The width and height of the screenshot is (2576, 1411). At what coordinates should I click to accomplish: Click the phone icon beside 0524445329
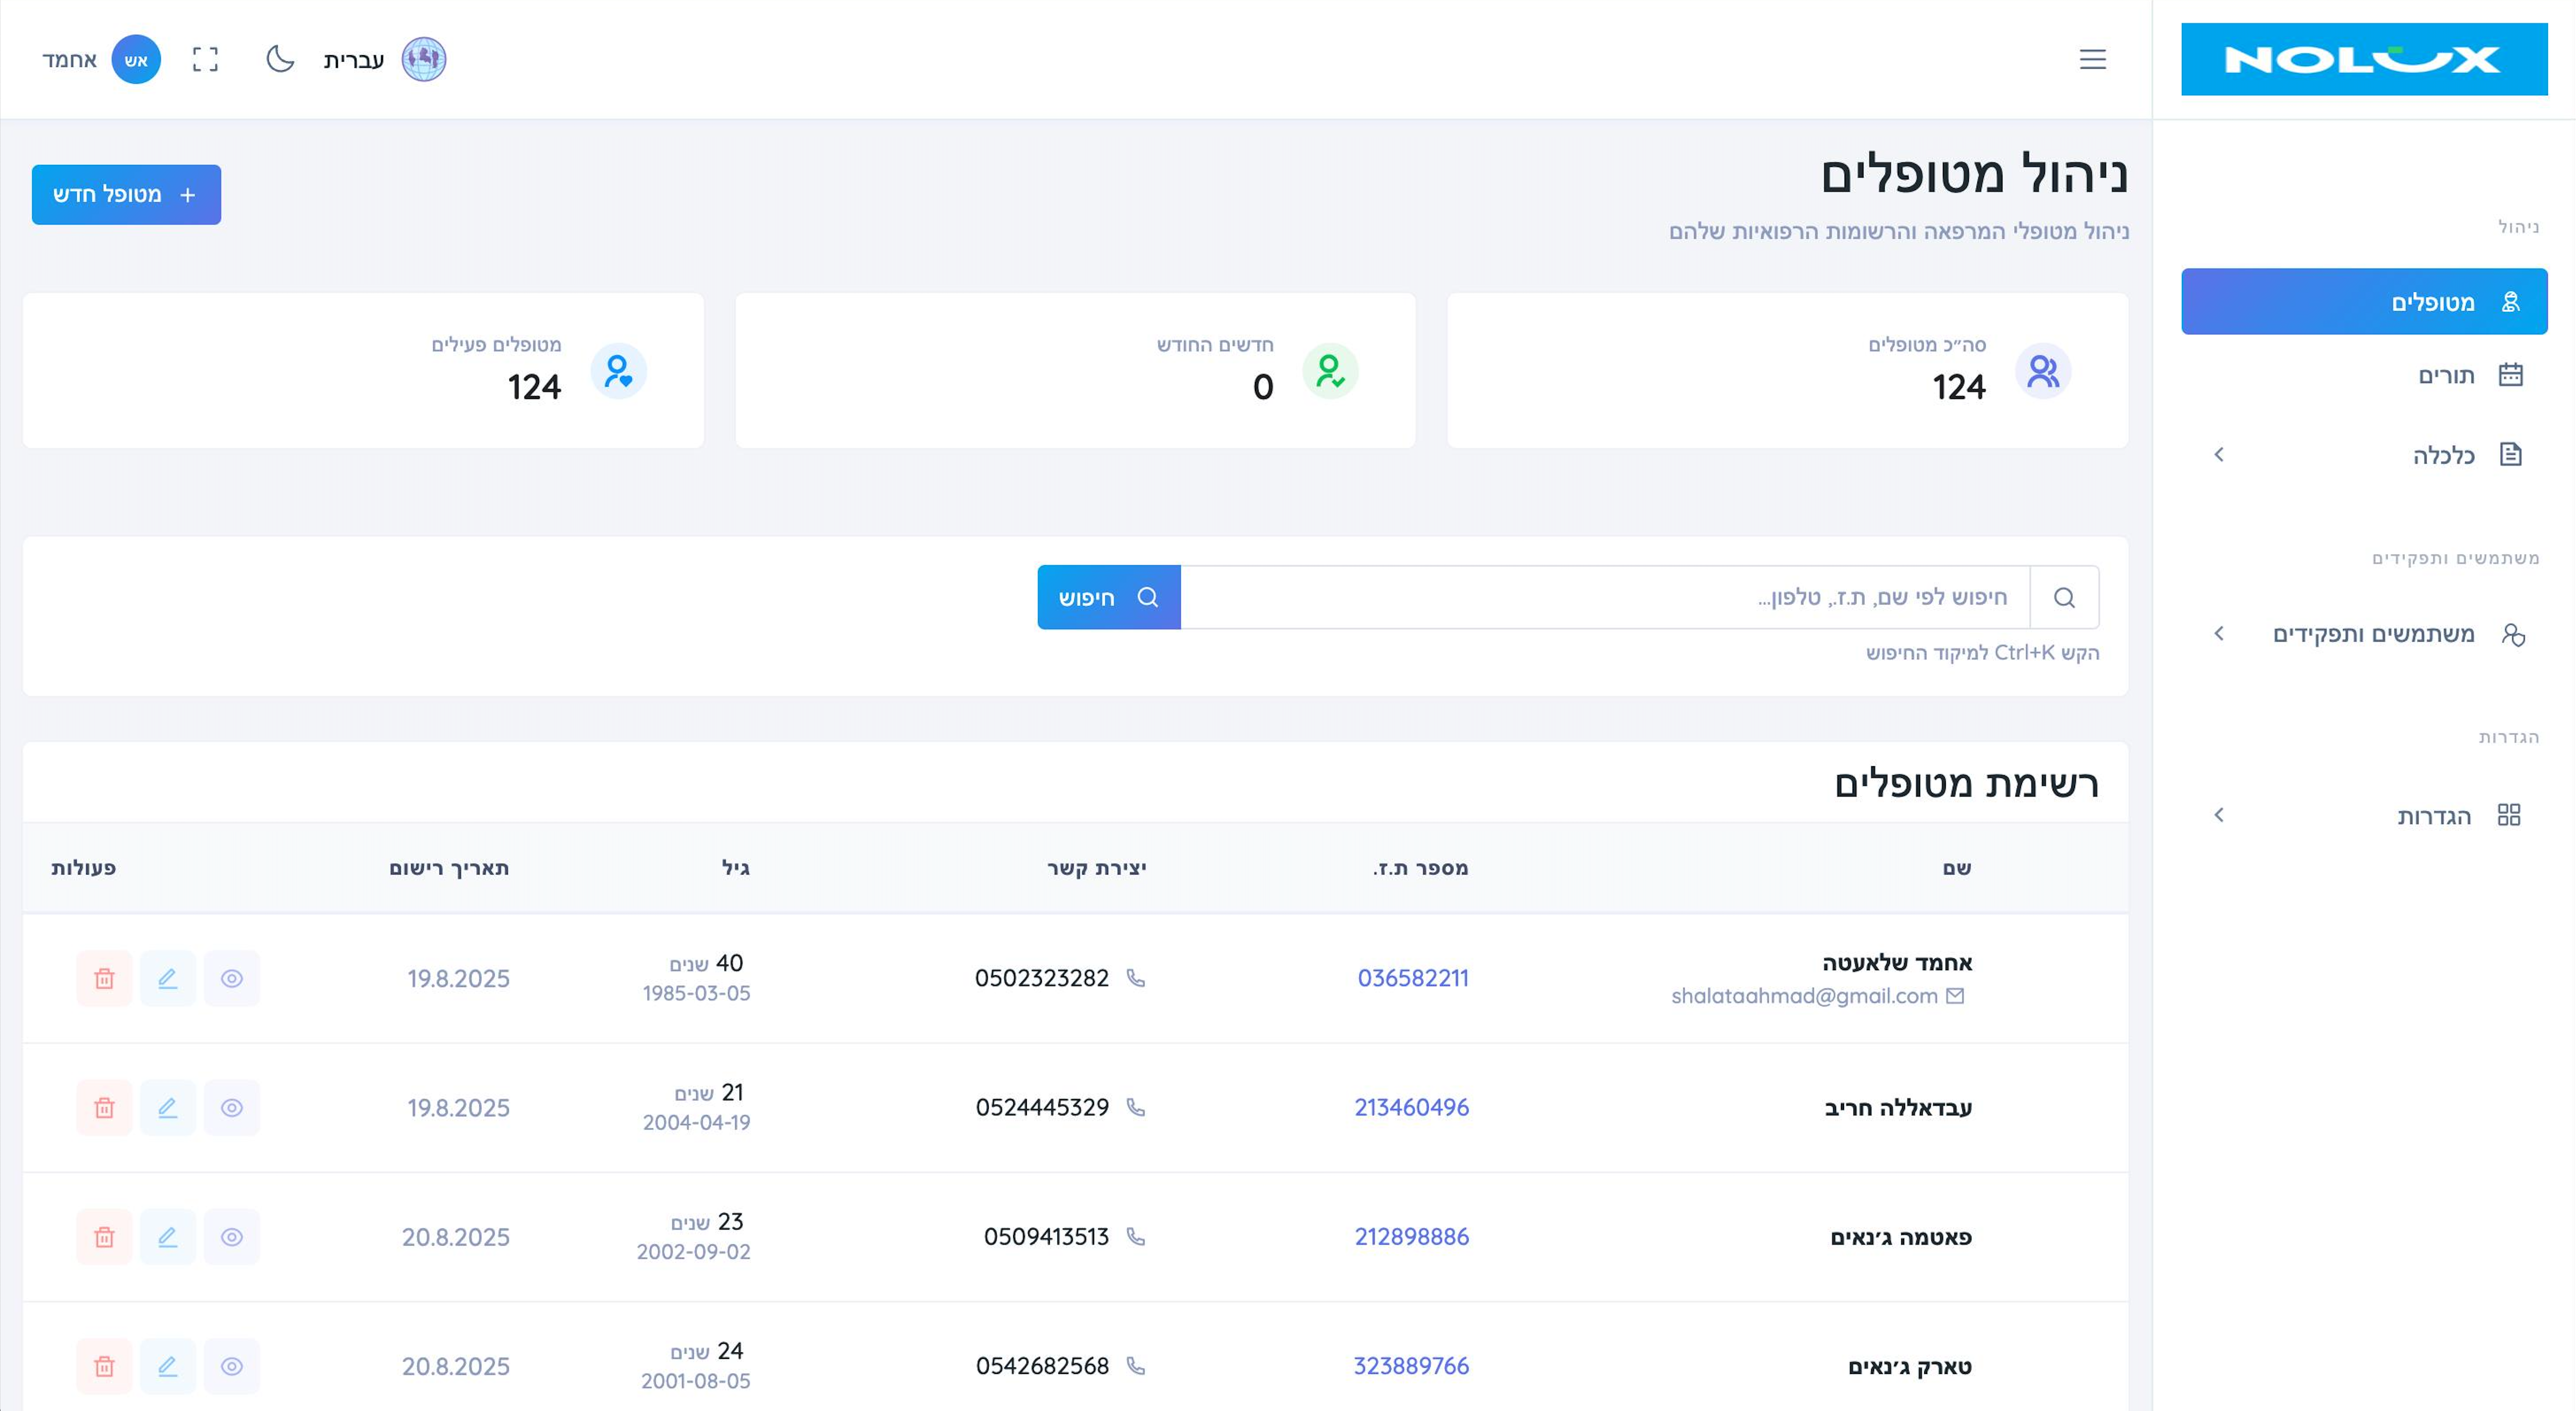point(1135,1107)
